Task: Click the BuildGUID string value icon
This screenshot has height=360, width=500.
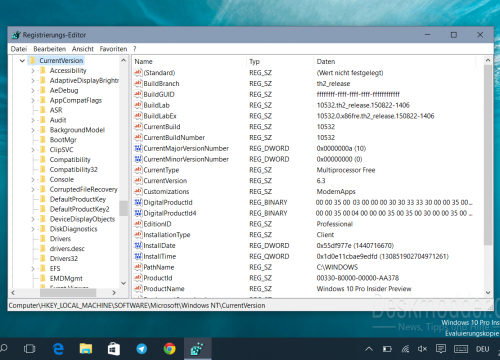Action: [x=138, y=94]
